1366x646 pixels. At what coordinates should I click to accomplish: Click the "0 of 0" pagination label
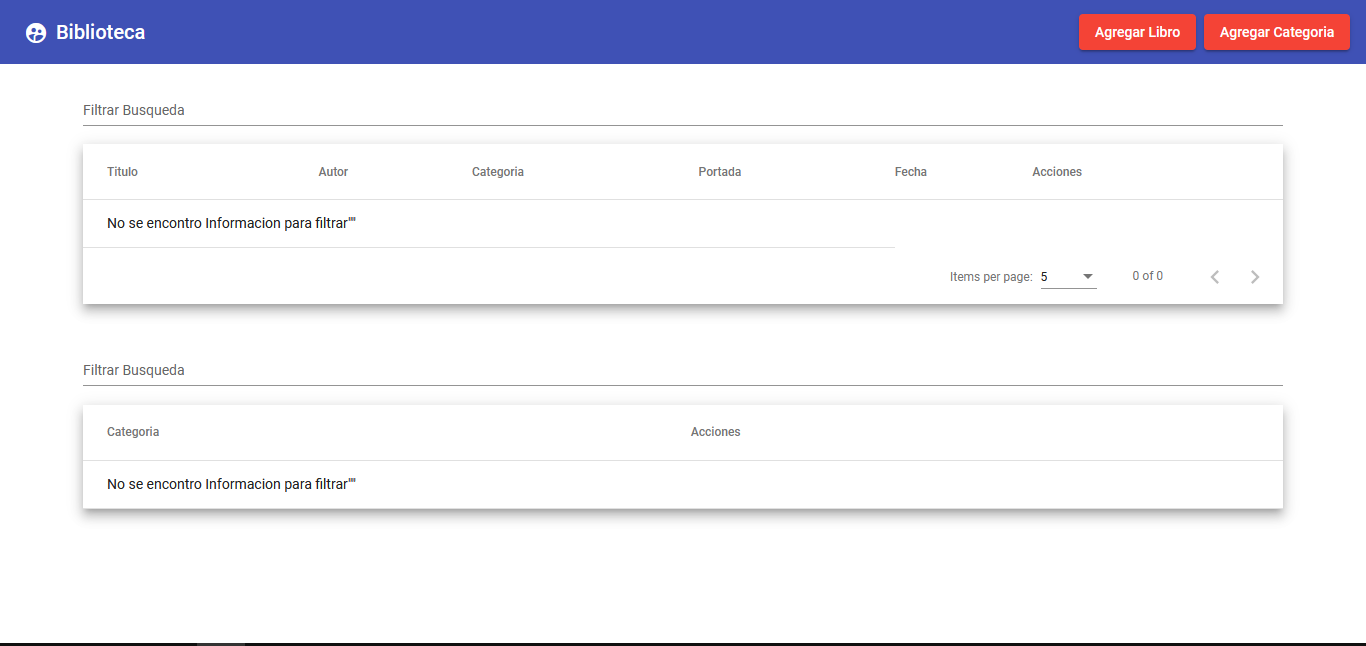1147,276
